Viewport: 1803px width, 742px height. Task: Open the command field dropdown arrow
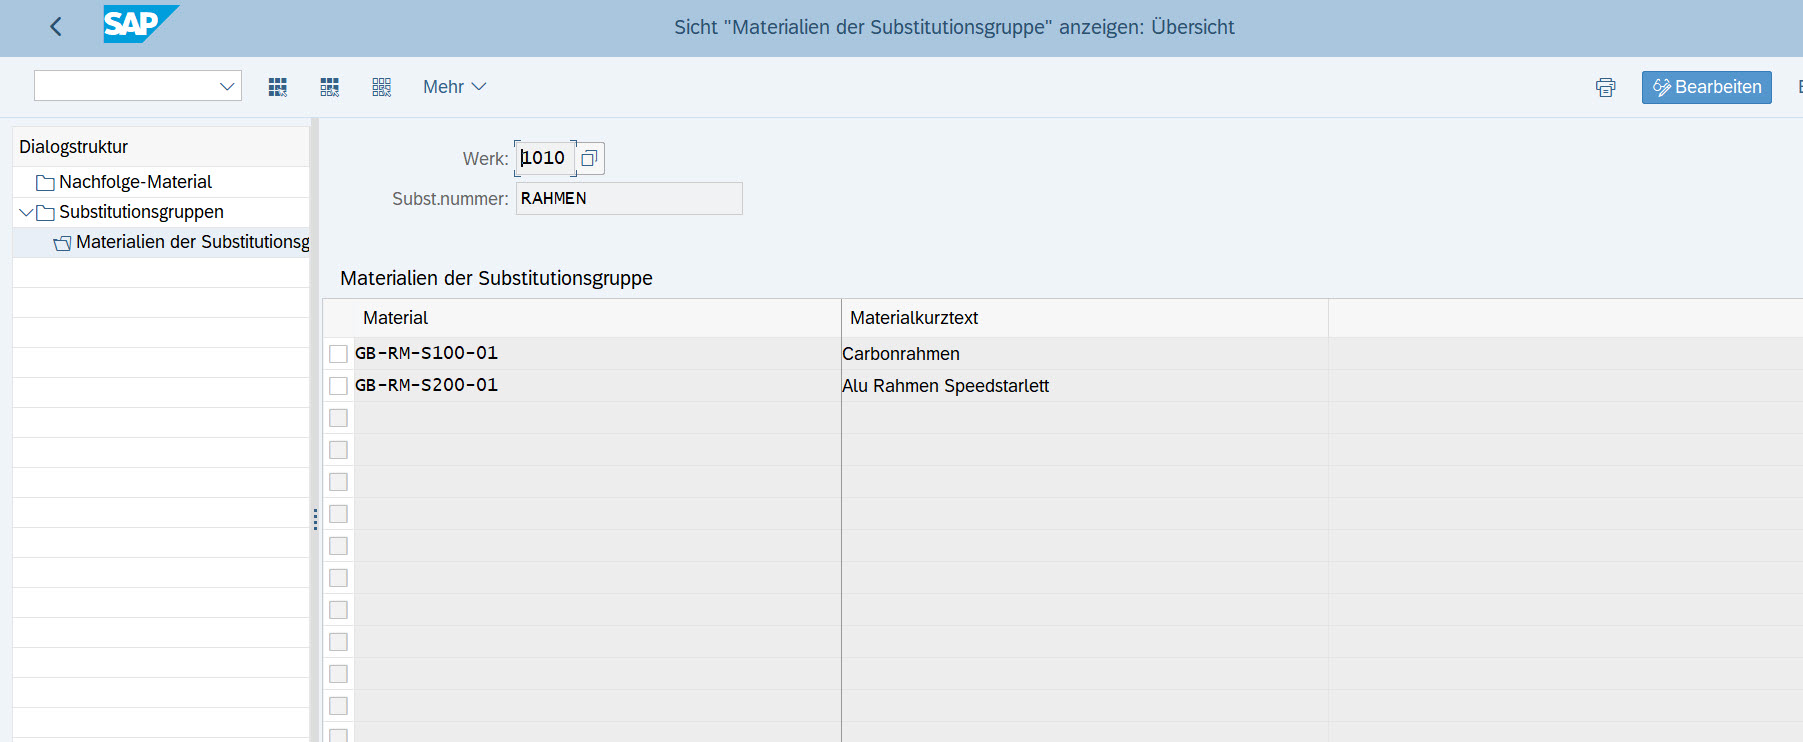[x=227, y=87]
